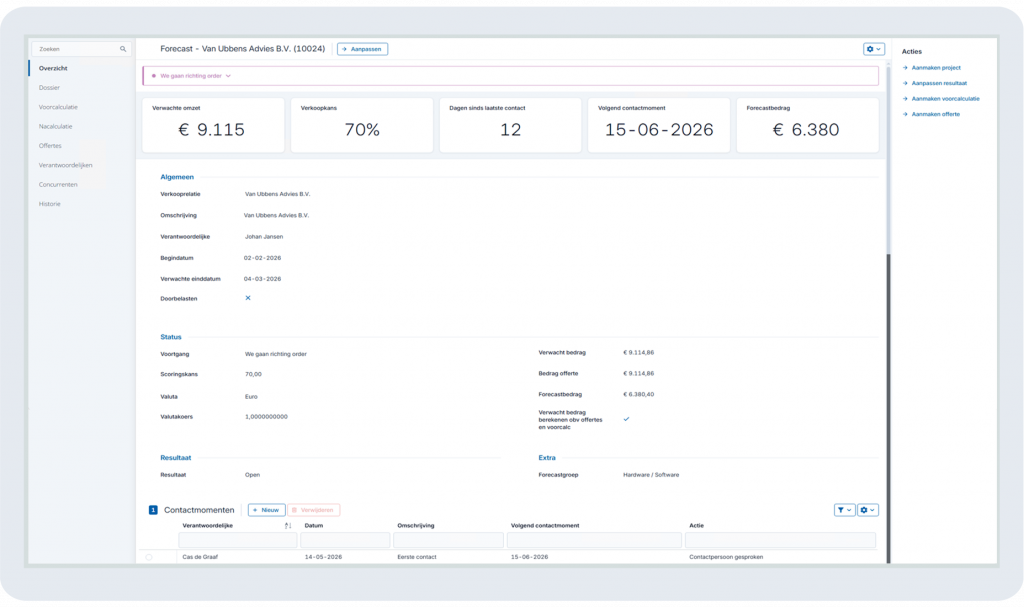
Task: Open the Historie sidebar item
Action: (x=50, y=204)
